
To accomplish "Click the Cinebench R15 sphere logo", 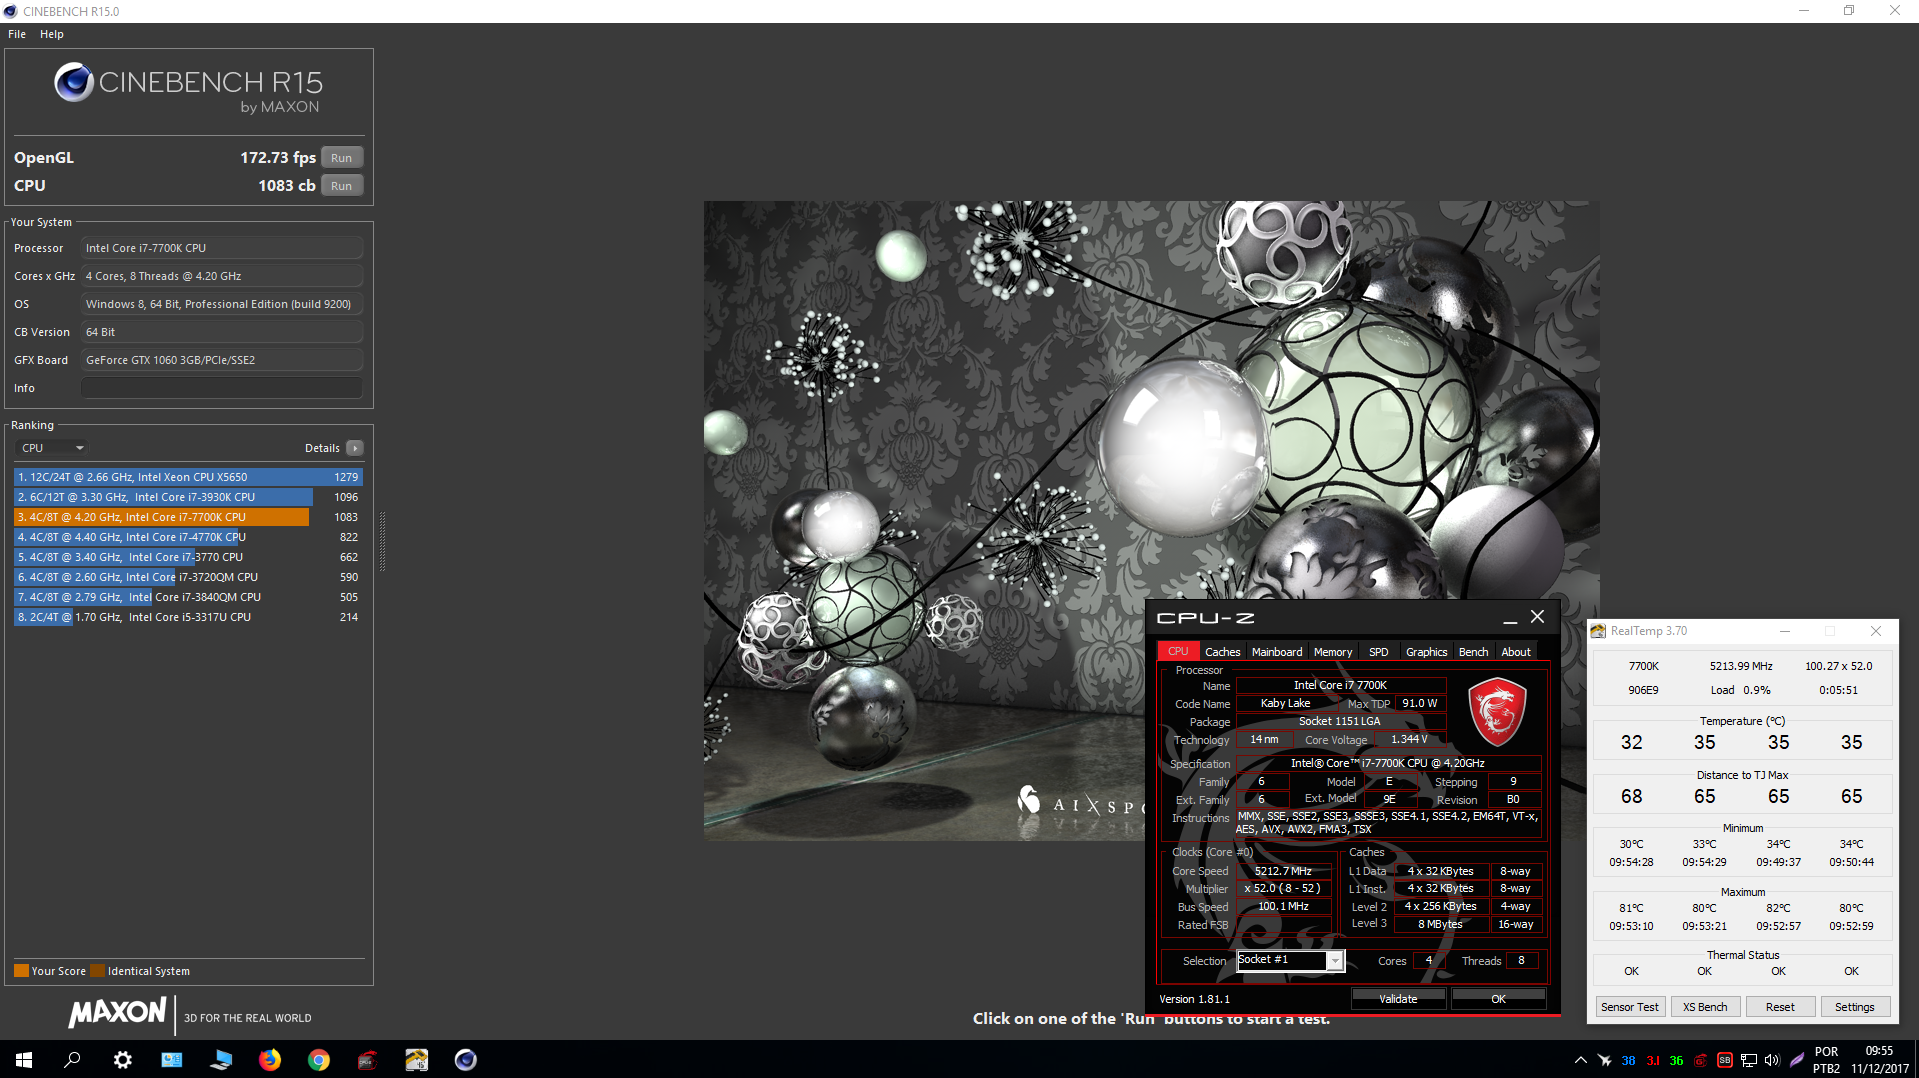I will (74, 82).
